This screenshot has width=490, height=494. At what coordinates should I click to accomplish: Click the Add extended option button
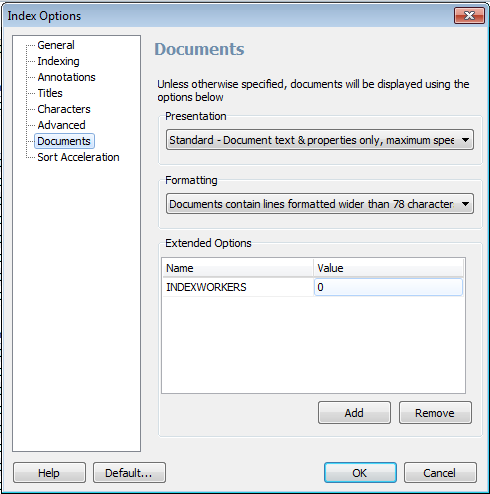point(354,413)
